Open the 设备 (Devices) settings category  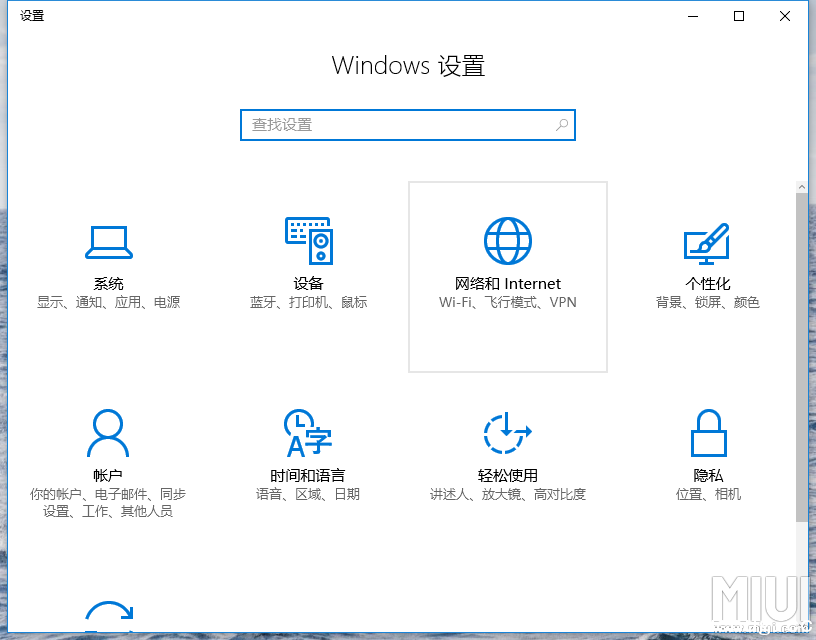coord(308,240)
